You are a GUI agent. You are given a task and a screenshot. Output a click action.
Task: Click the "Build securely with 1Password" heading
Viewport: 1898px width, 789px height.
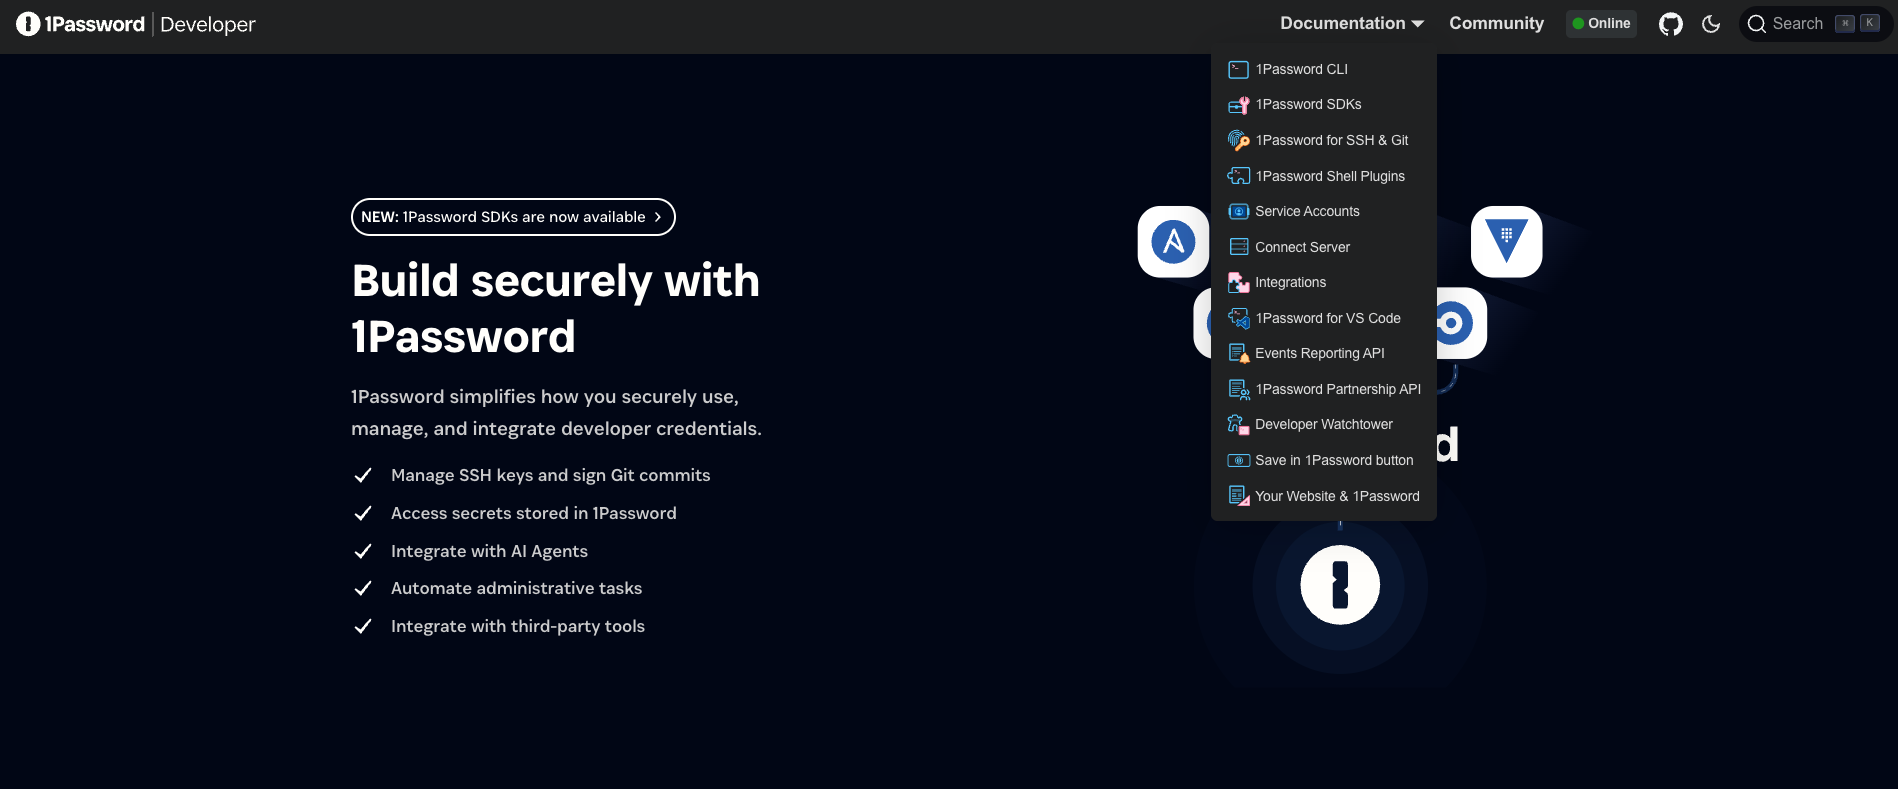pos(556,308)
